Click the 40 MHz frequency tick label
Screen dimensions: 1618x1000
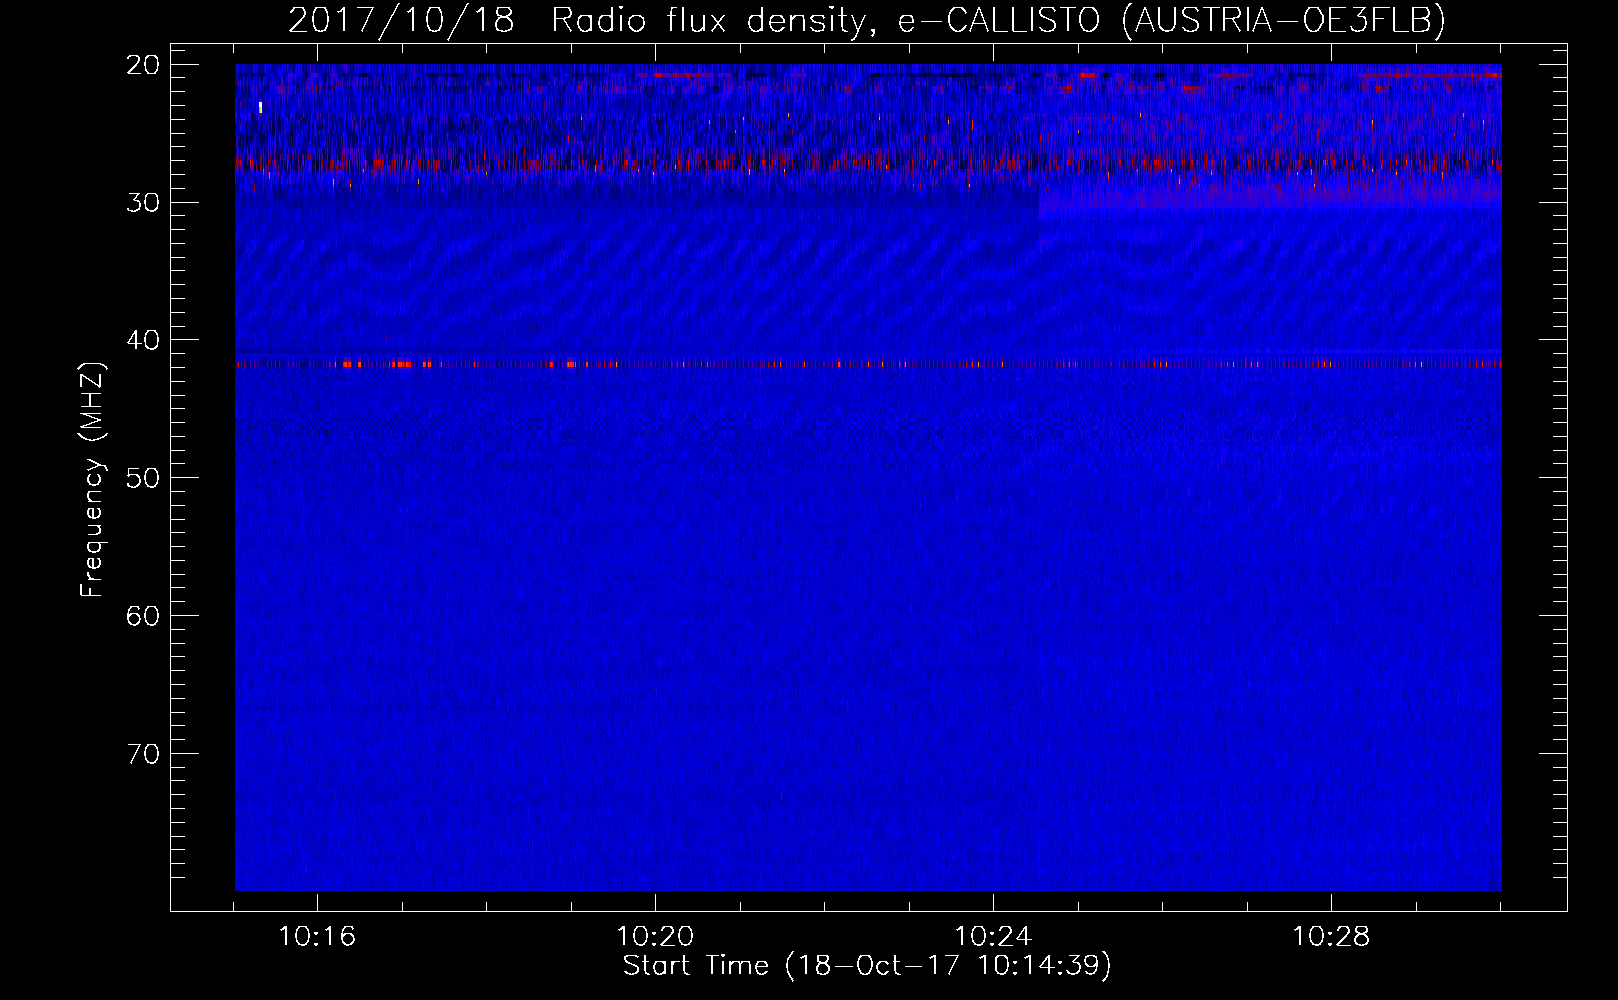pos(143,340)
